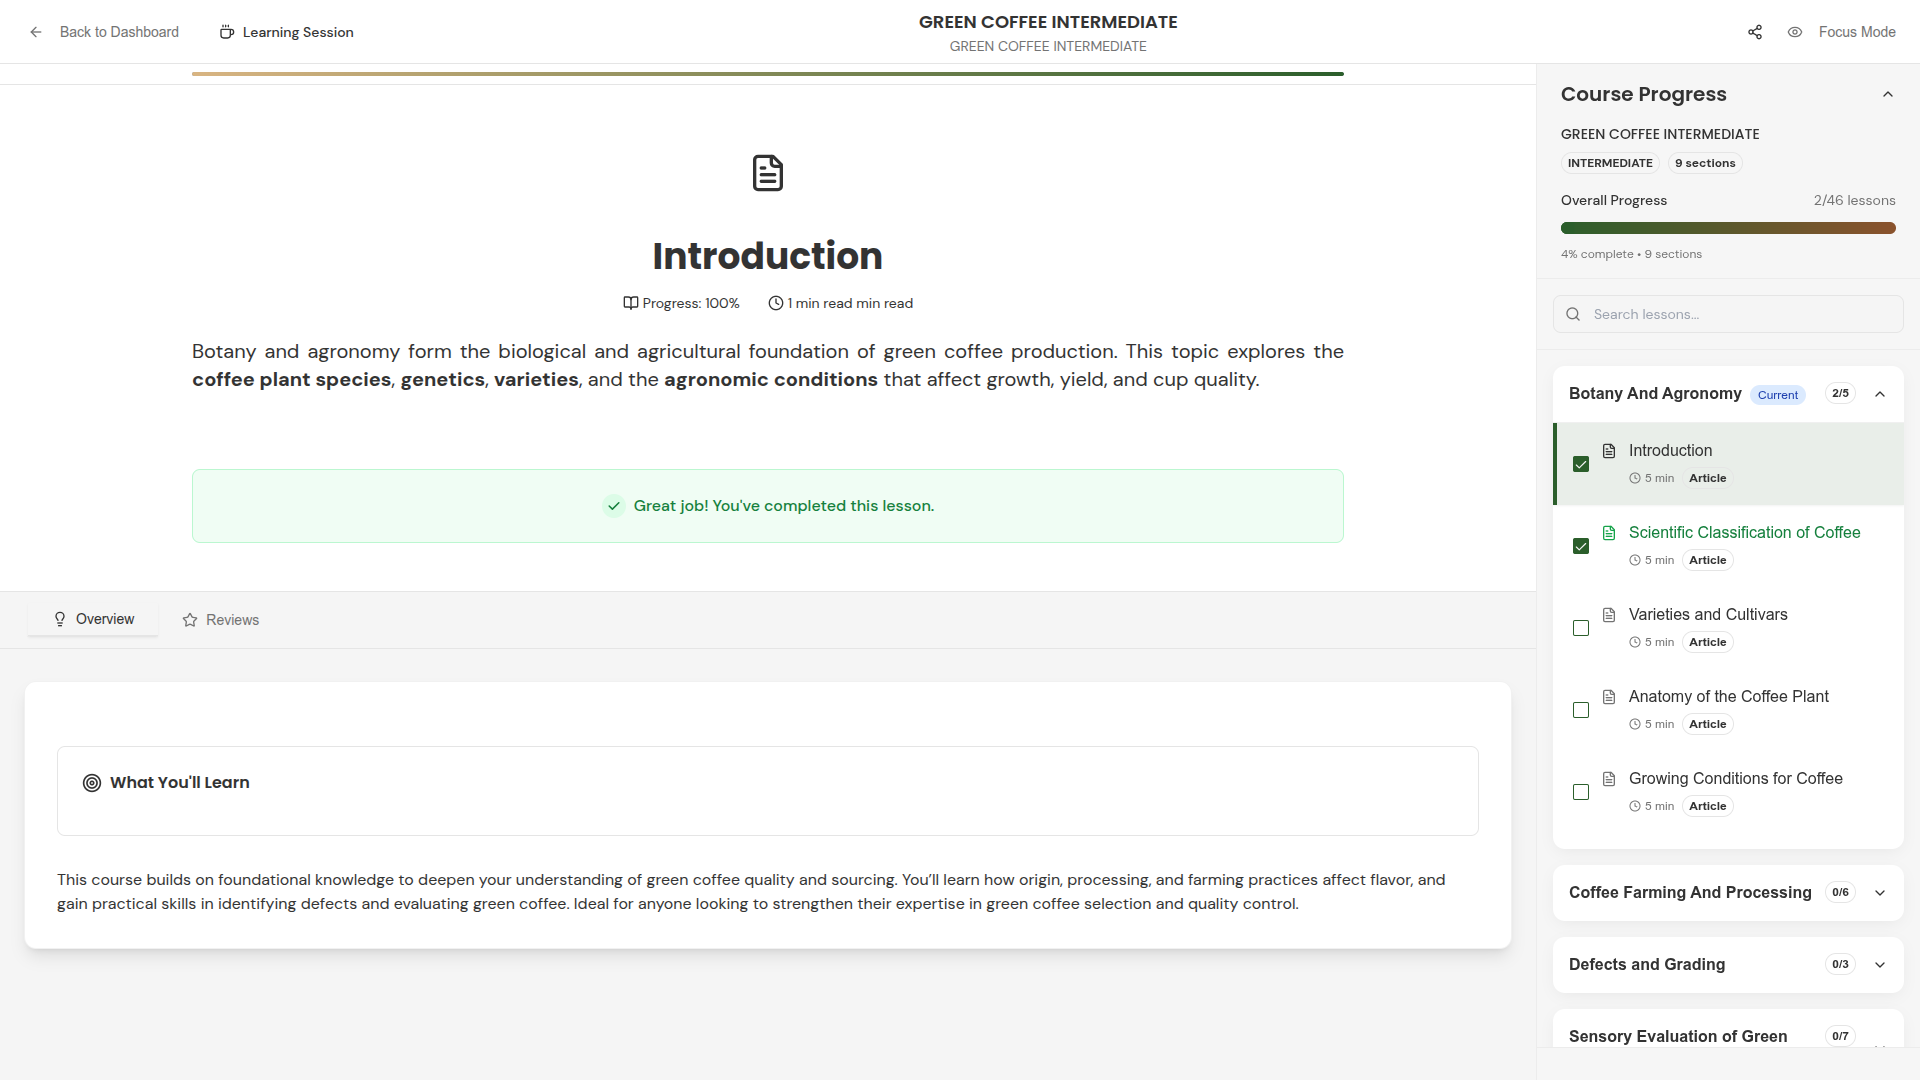Click the lesson progress bar at top
Image resolution: width=1920 pixels, height=1080 pixels.
click(768, 74)
